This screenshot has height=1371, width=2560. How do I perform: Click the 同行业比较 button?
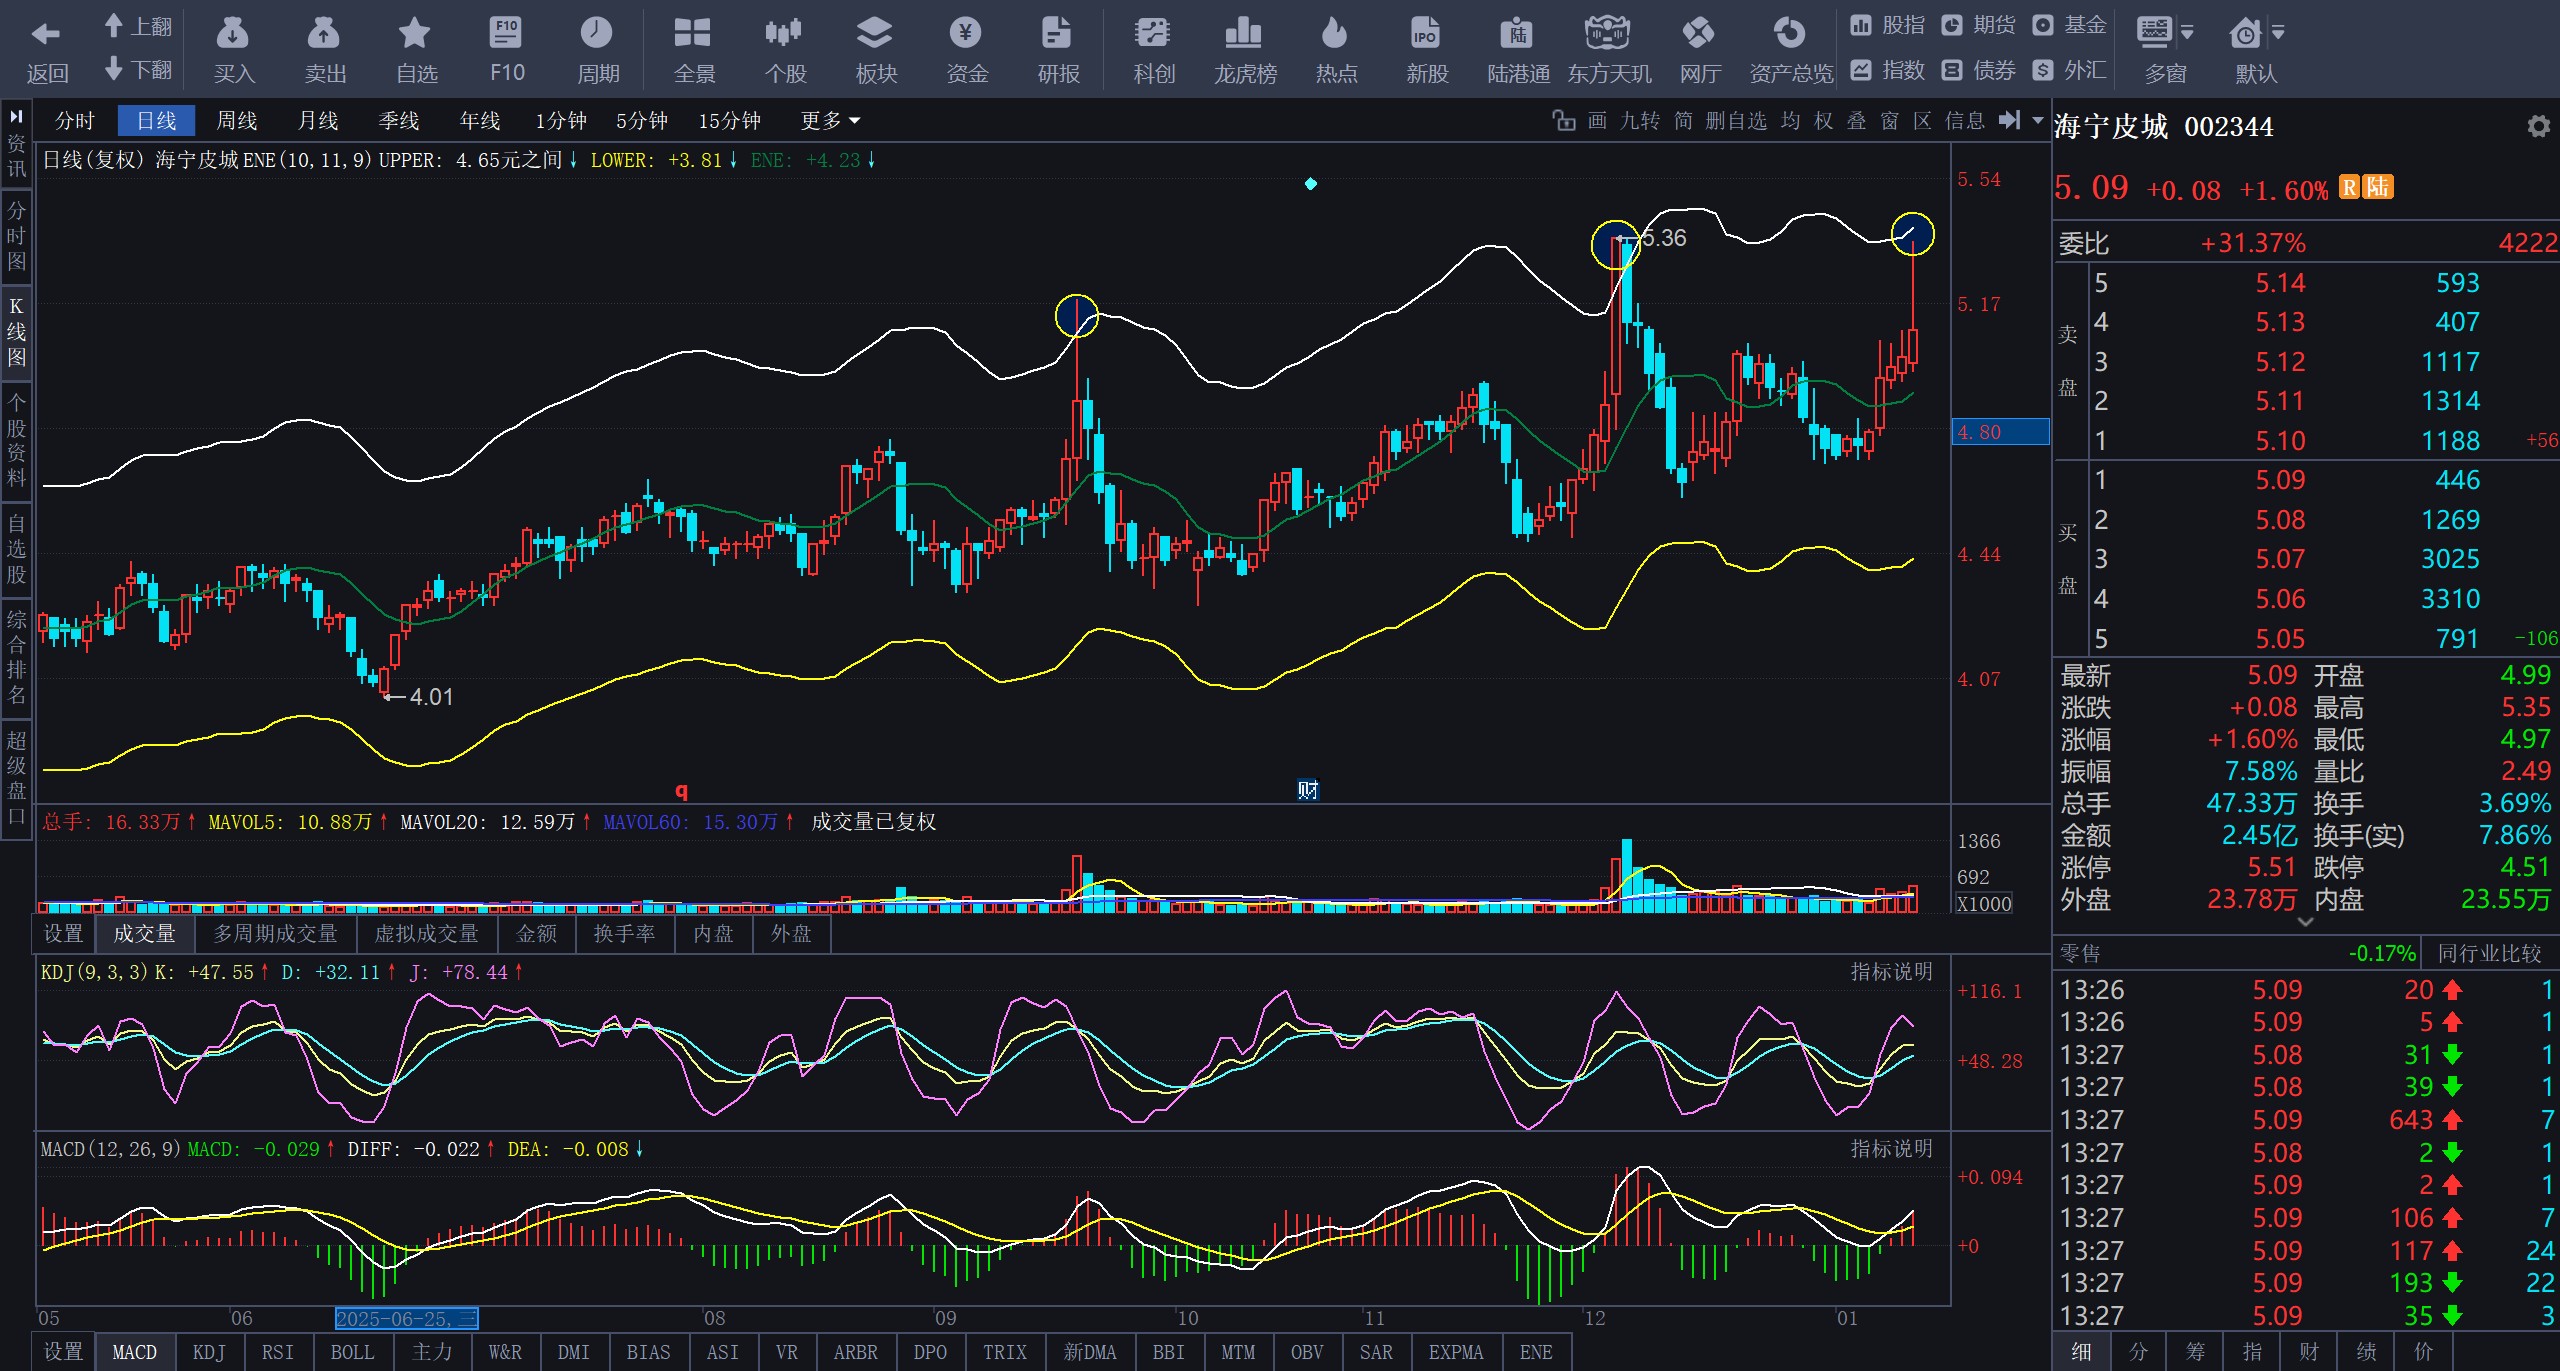point(2488,953)
